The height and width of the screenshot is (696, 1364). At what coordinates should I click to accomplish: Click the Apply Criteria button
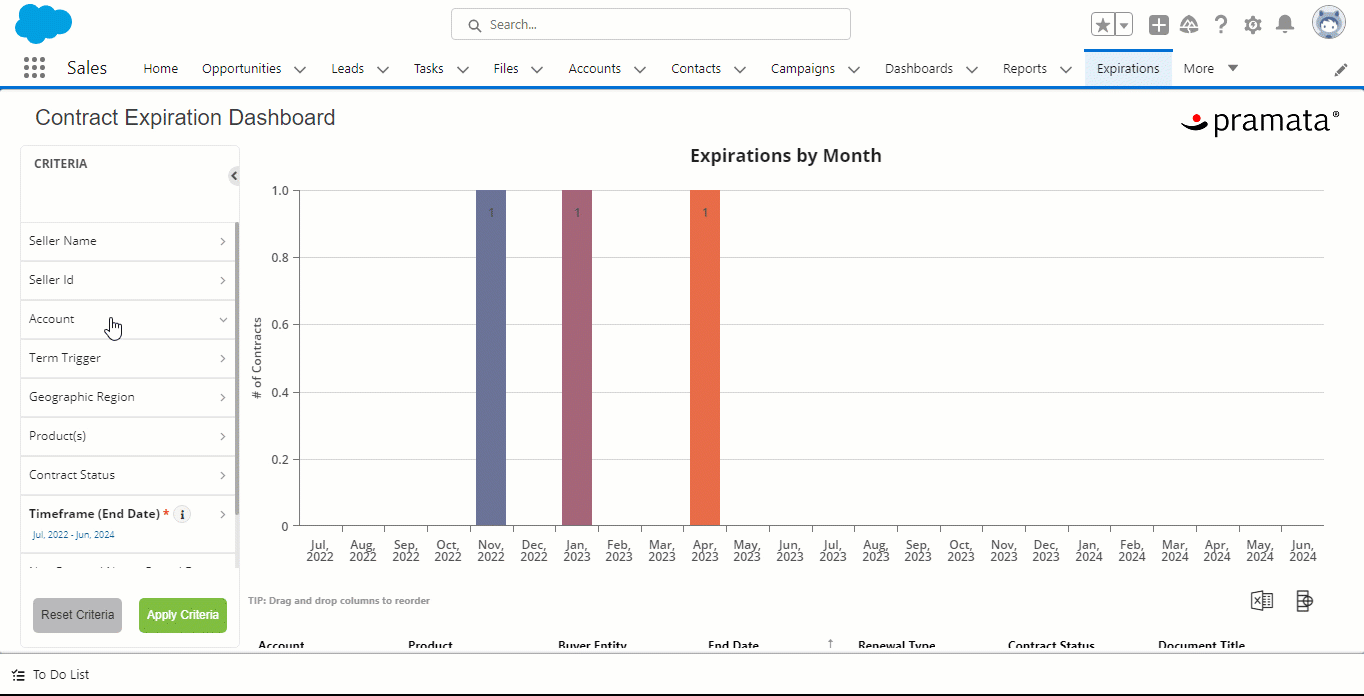pos(183,615)
